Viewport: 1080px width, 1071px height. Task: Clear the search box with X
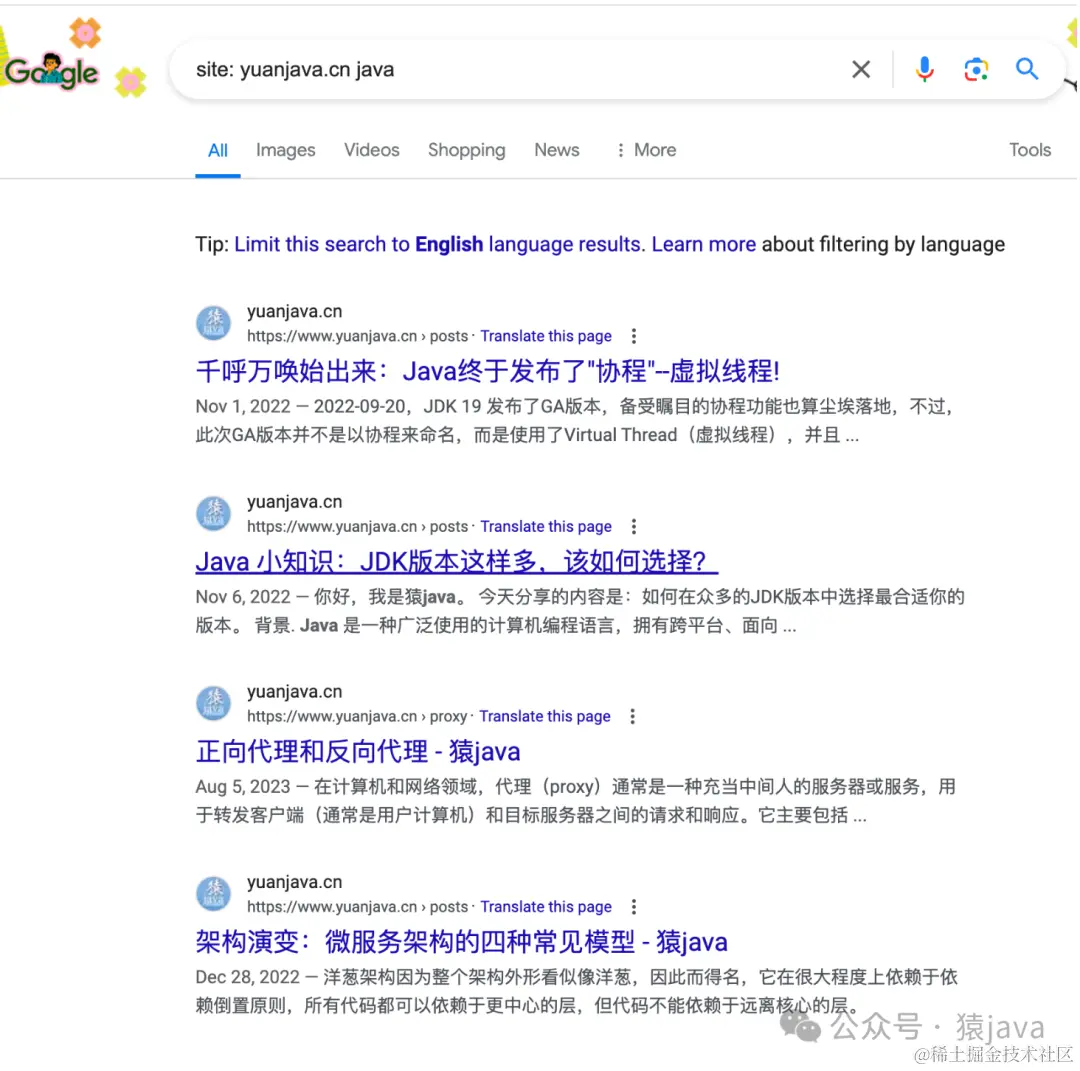(860, 70)
